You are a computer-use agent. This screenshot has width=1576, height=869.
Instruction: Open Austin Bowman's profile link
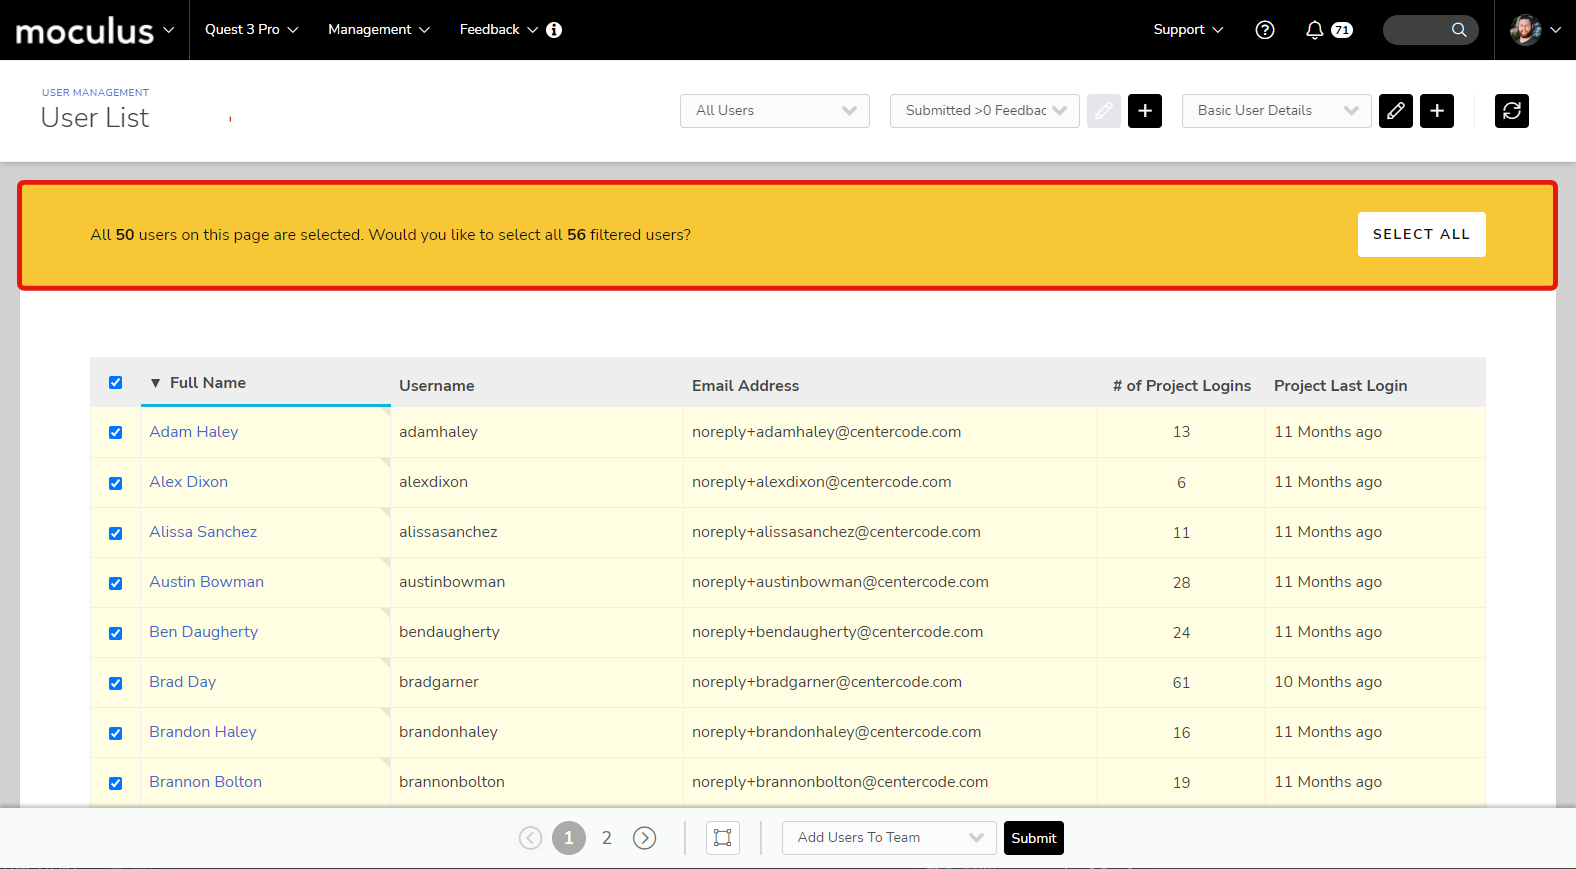click(206, 582)
